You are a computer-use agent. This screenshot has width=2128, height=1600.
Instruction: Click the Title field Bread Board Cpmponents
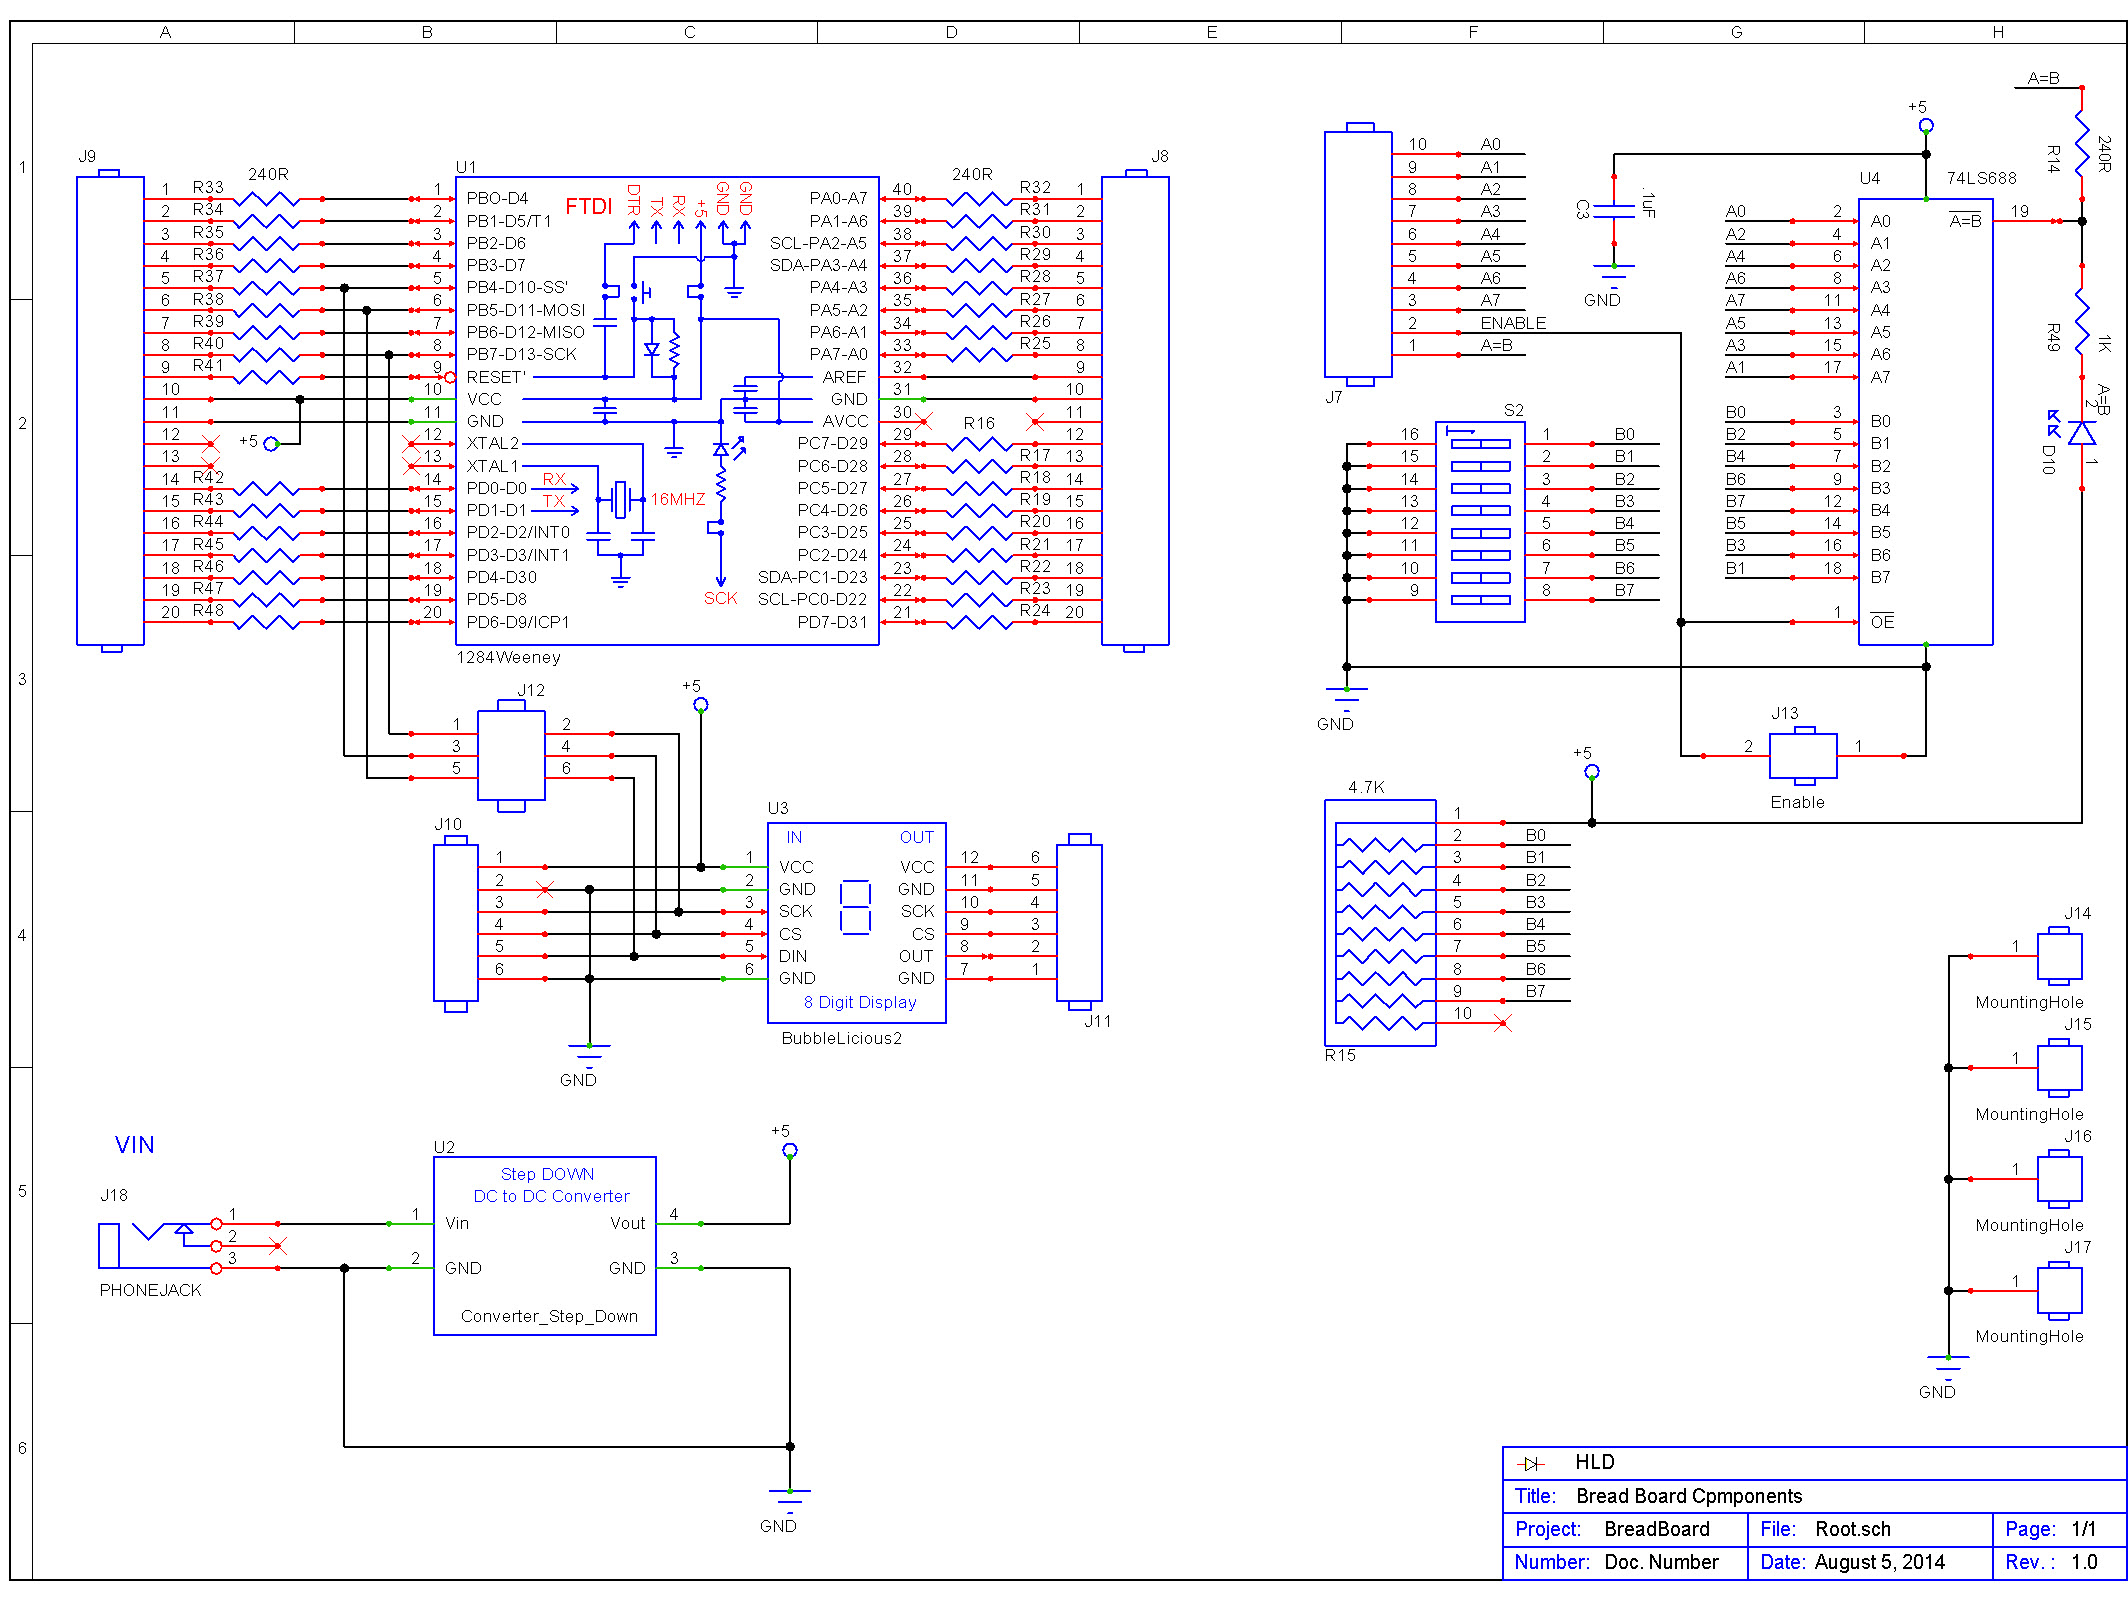click(1688, 1496)
